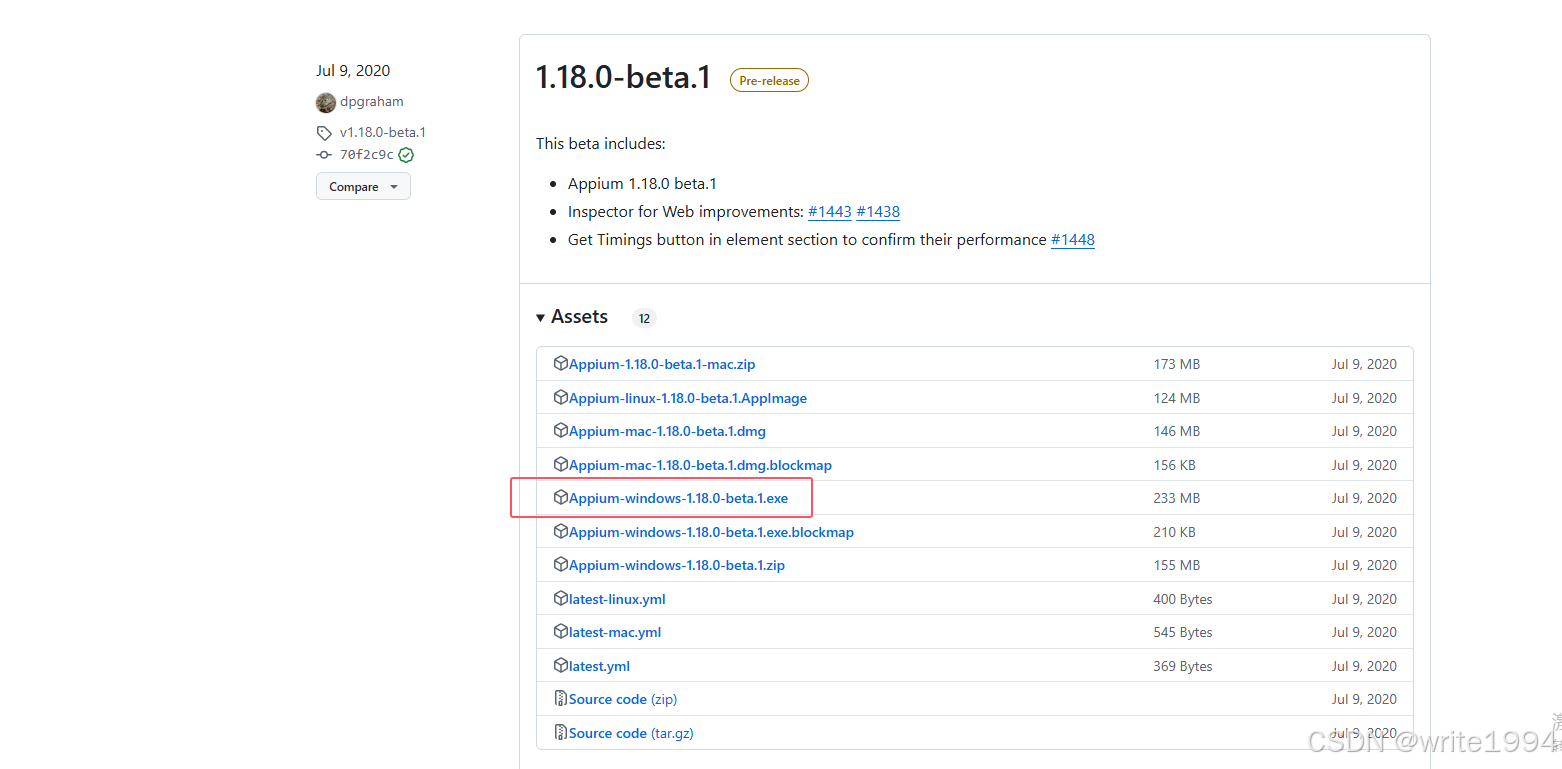The width and height of the screenshot is (1562, 769).
Task: Open pull request #1448 link
Action: point(1073,240)
